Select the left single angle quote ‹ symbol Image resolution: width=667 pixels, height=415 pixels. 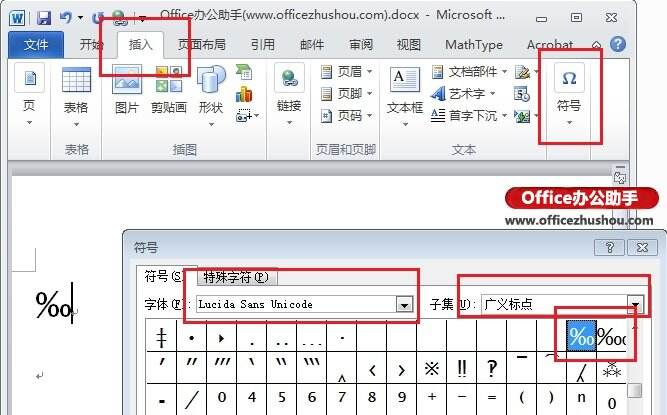coord(372,368)
